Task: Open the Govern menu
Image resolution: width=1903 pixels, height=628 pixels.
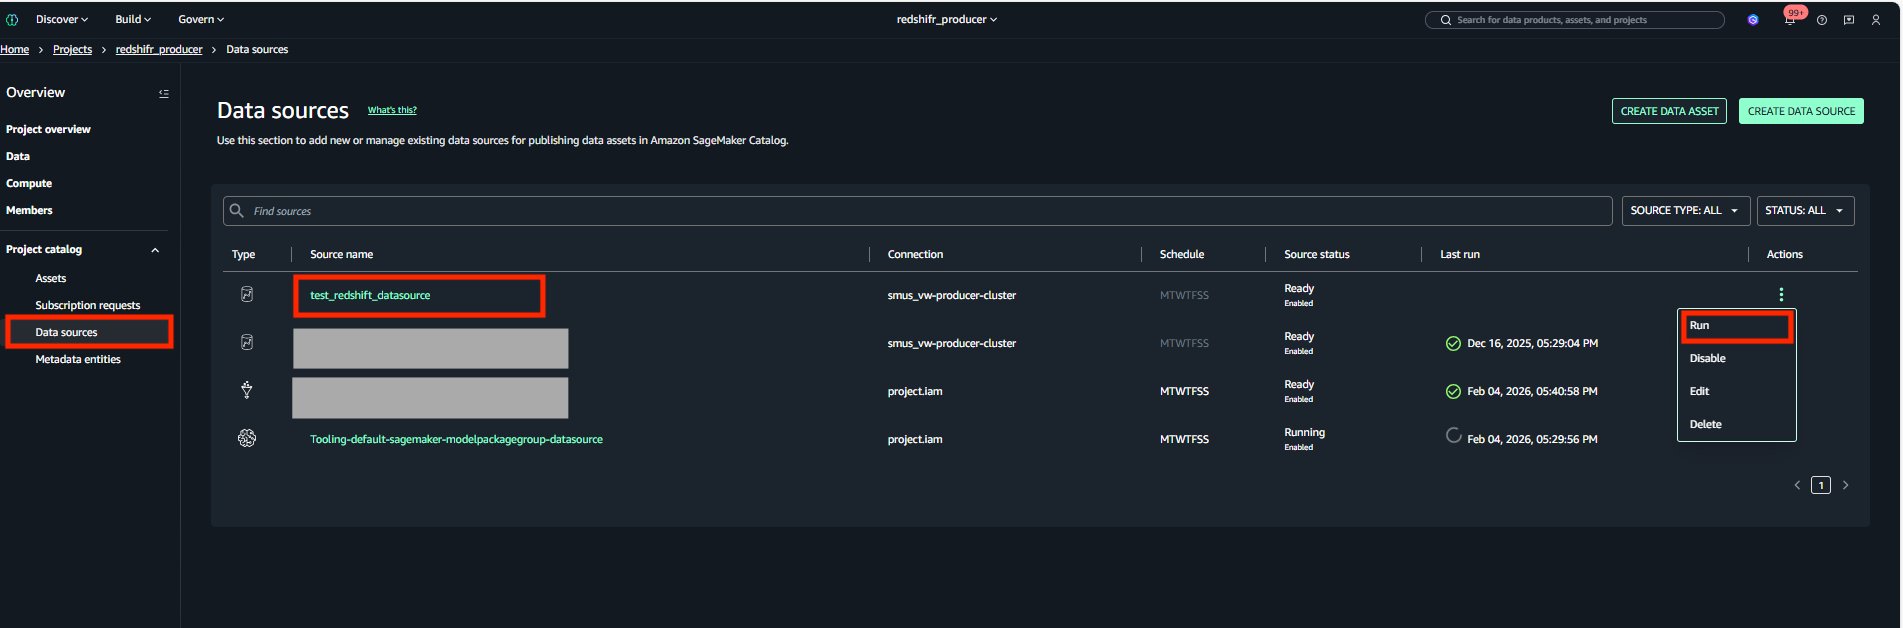Action: 201,19
